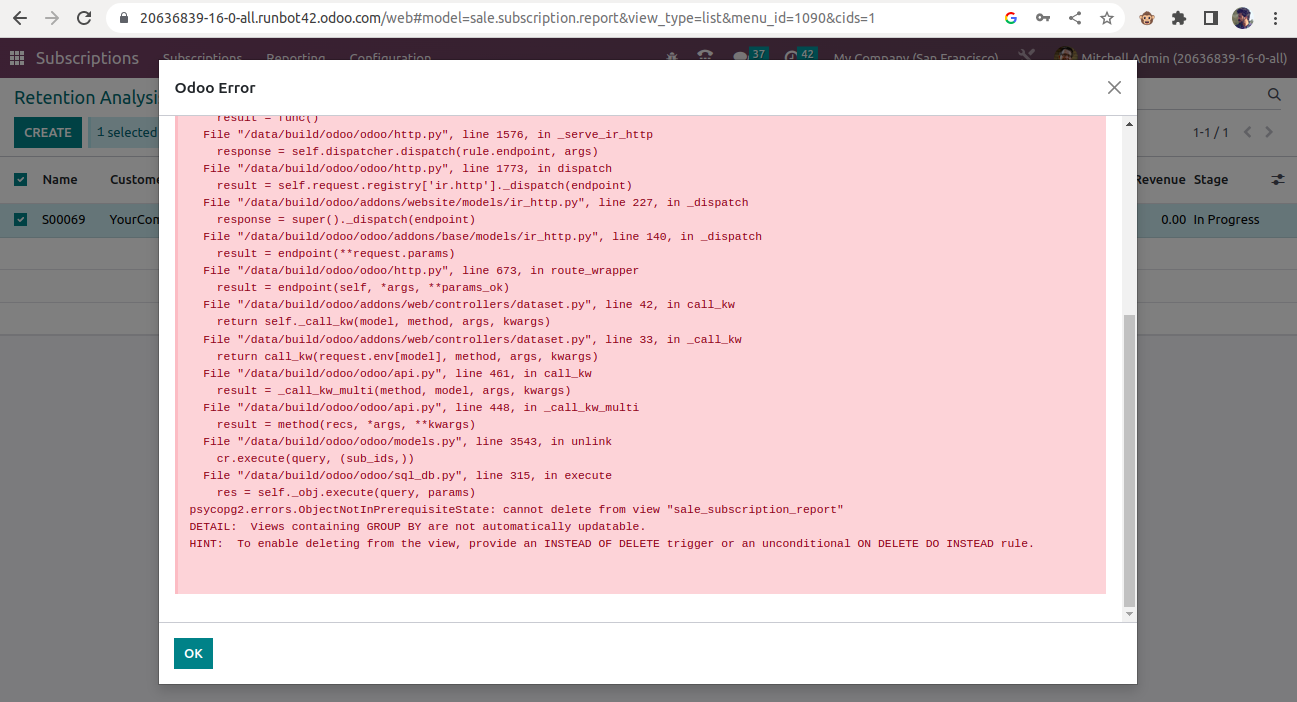Open the wrench tools icon in navbar
1297x702 pixels.
(x=1025, y=57)
